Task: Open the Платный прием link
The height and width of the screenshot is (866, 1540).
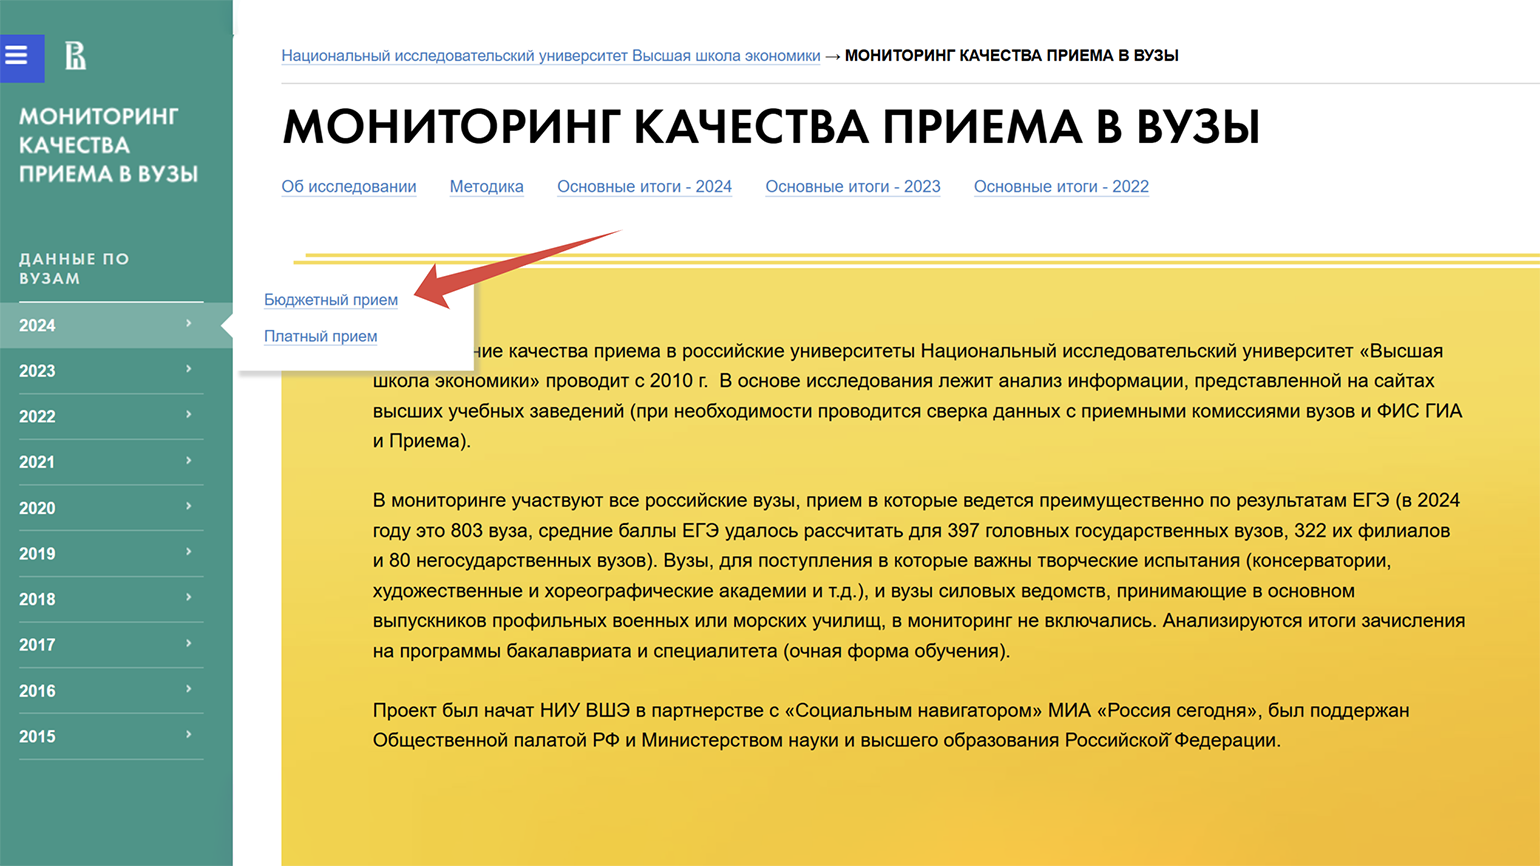Action: [320, 336]
